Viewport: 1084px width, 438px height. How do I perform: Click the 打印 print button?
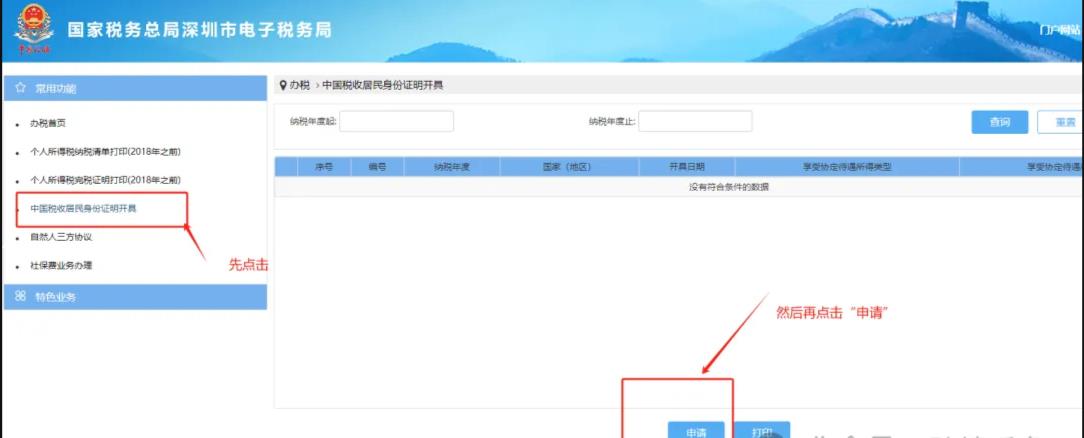(761, 430)
